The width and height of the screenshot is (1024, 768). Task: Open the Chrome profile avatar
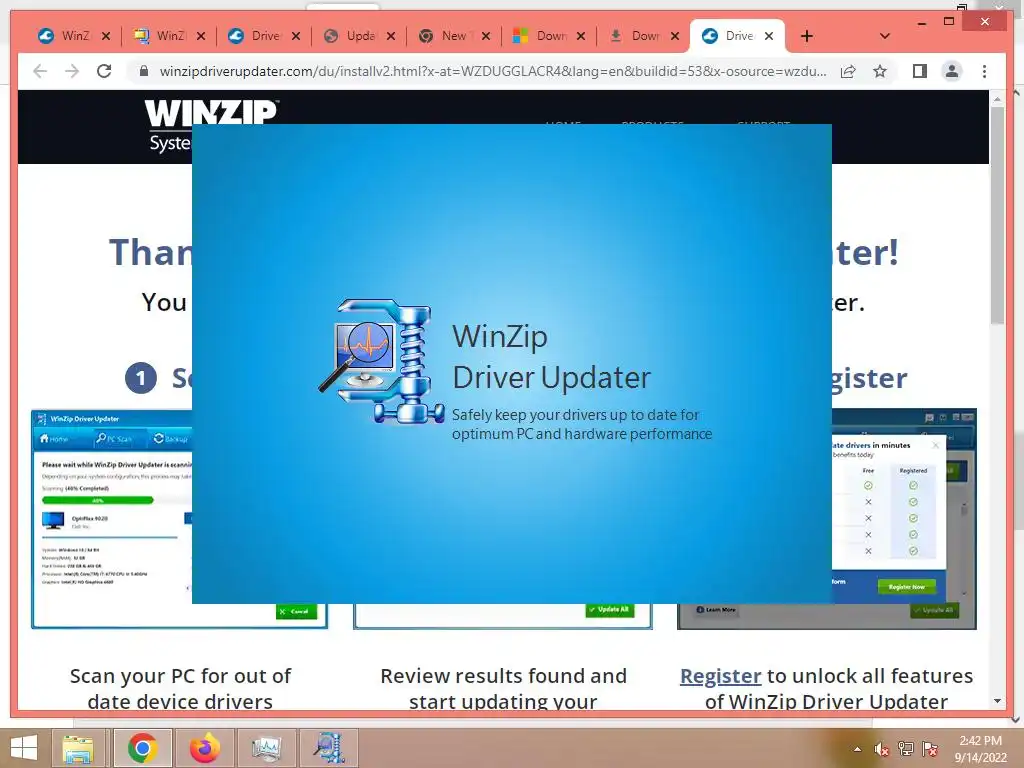[952, 71]
